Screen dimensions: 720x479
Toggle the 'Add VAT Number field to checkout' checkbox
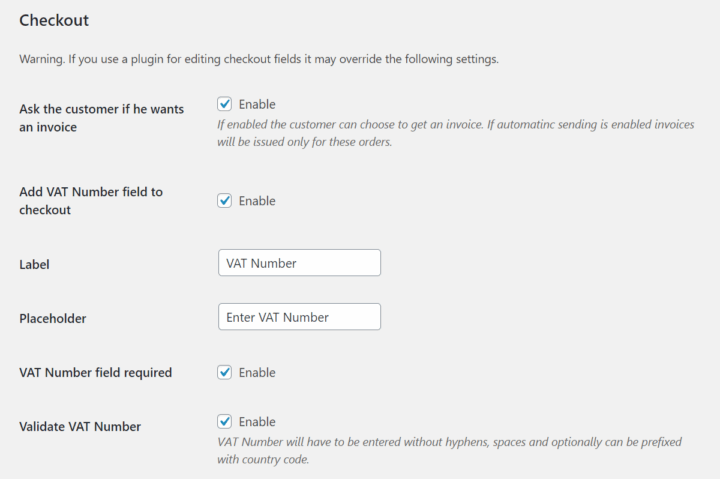click(225, 200)
